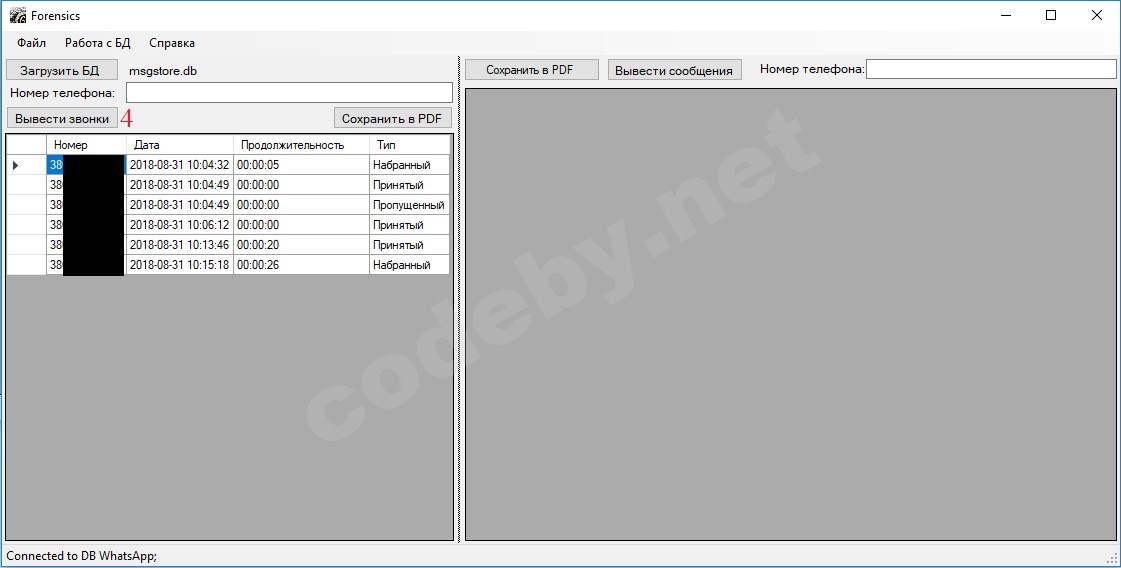Select date cell 2018-08-31 10:13:46
The height and width of the screenshot is (568, 1121).
pos(179,245)
